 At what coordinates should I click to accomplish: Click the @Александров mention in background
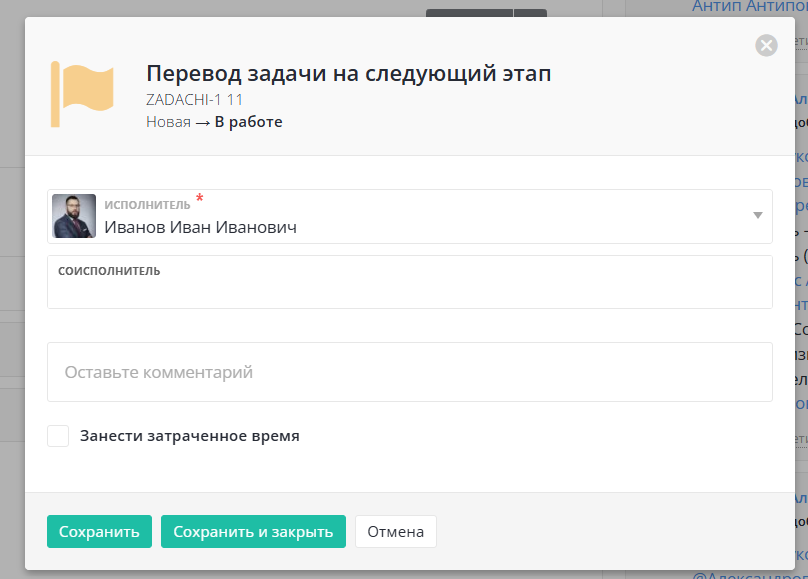point(750,575)
